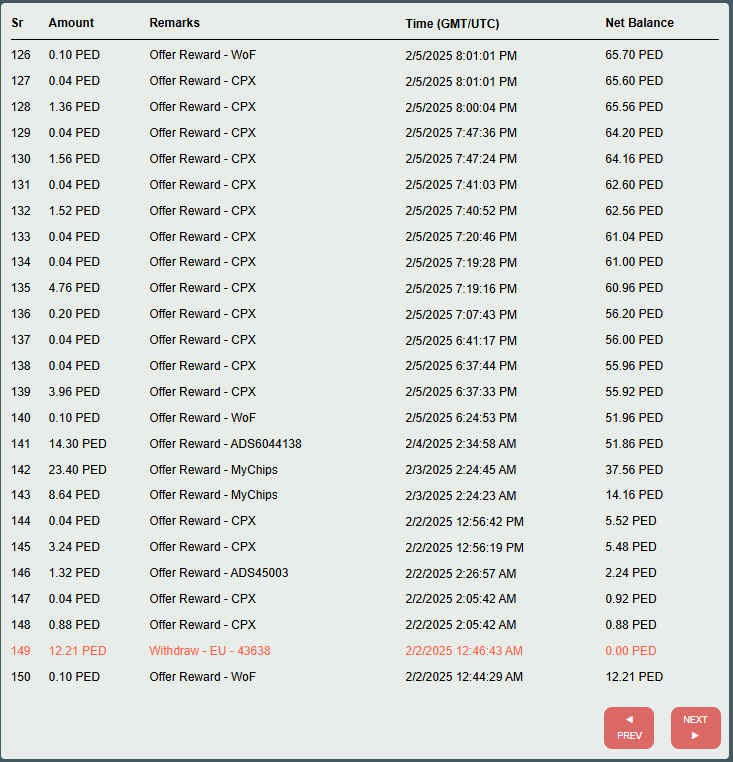Select time 2/4/2025 2:34:58 AM
Viewport: 733px width, 762px height.
click(x=461, y=444)
